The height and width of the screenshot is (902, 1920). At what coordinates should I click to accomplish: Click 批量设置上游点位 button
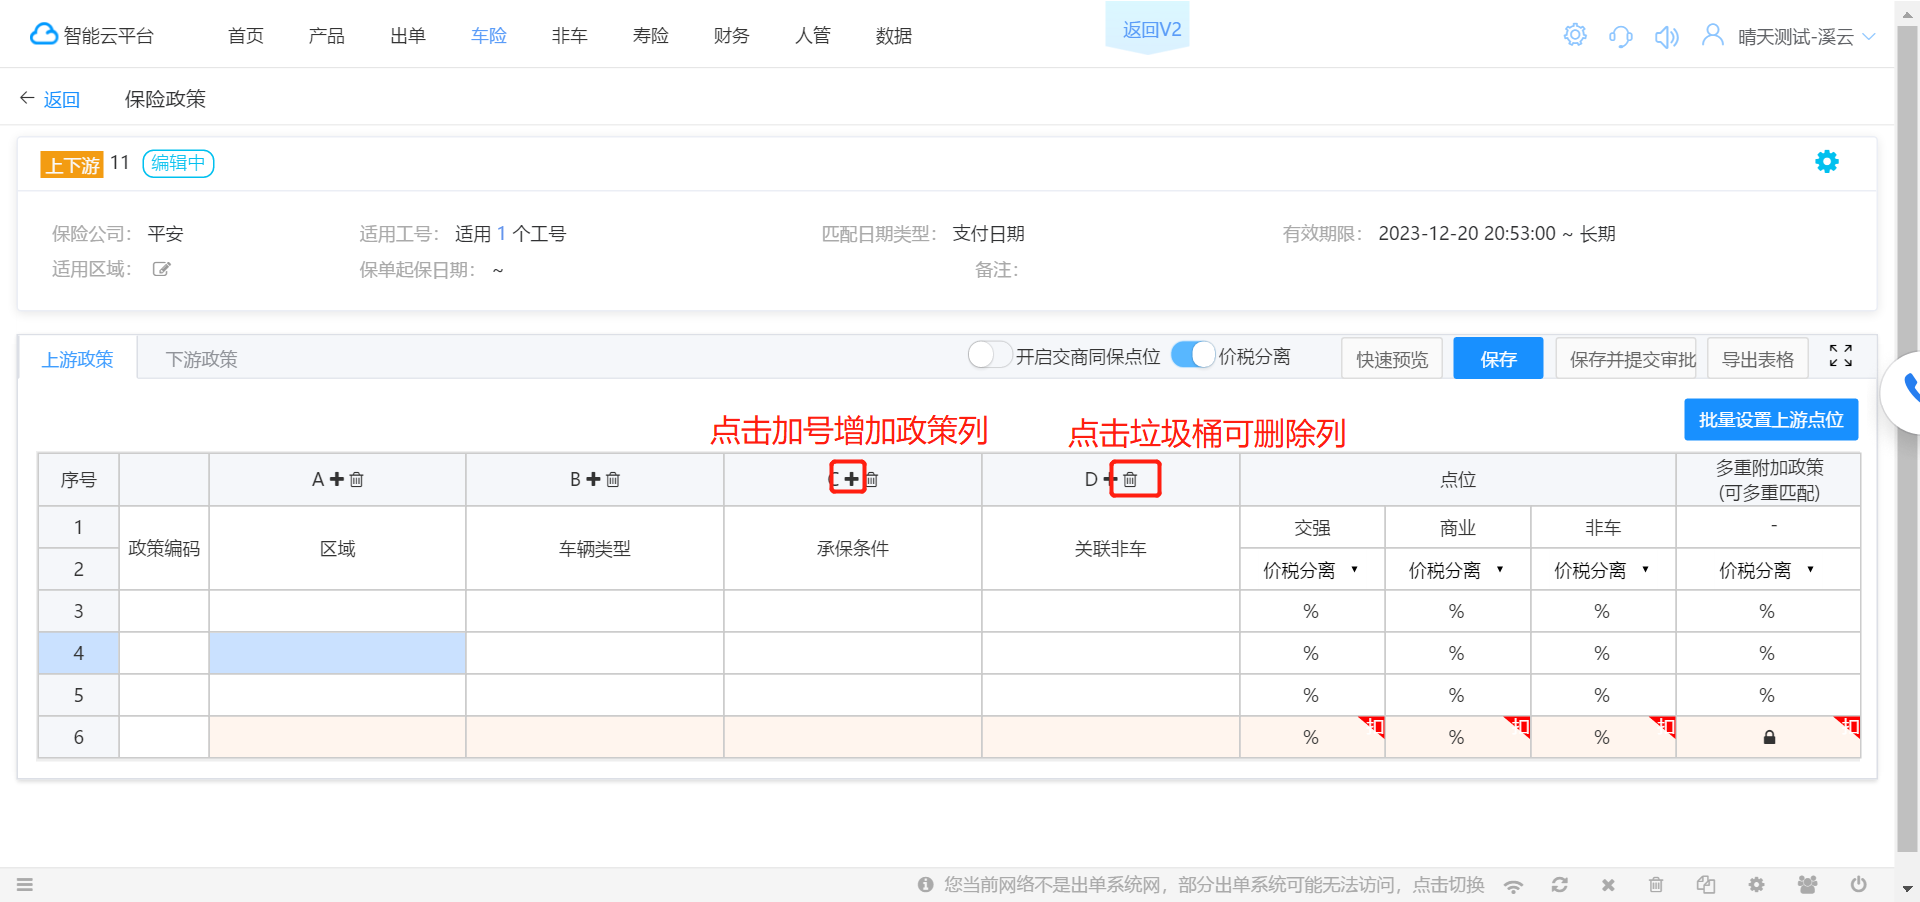point(1771,420)
